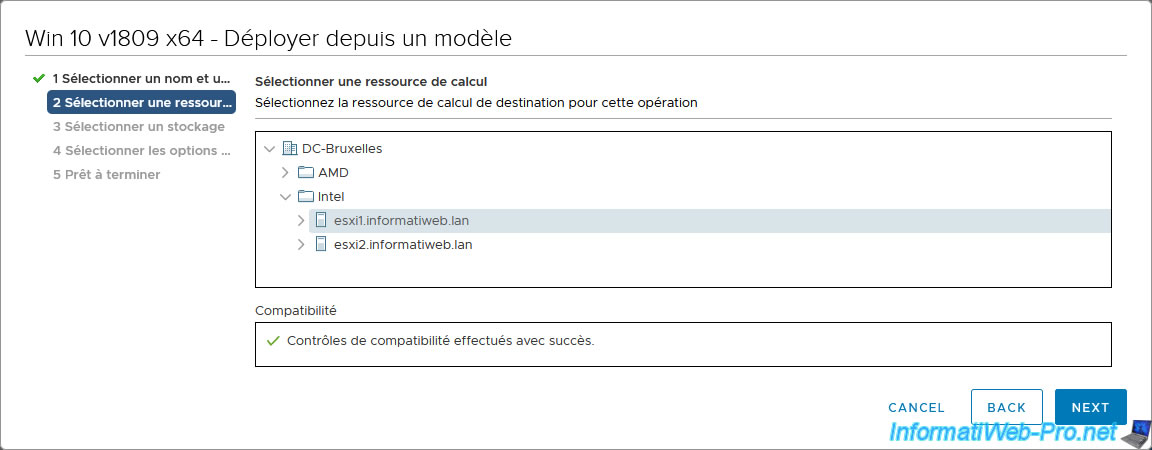
Task: Click the InformatiWeb-Pro laptop logo icon
Action: point(1137,432)
